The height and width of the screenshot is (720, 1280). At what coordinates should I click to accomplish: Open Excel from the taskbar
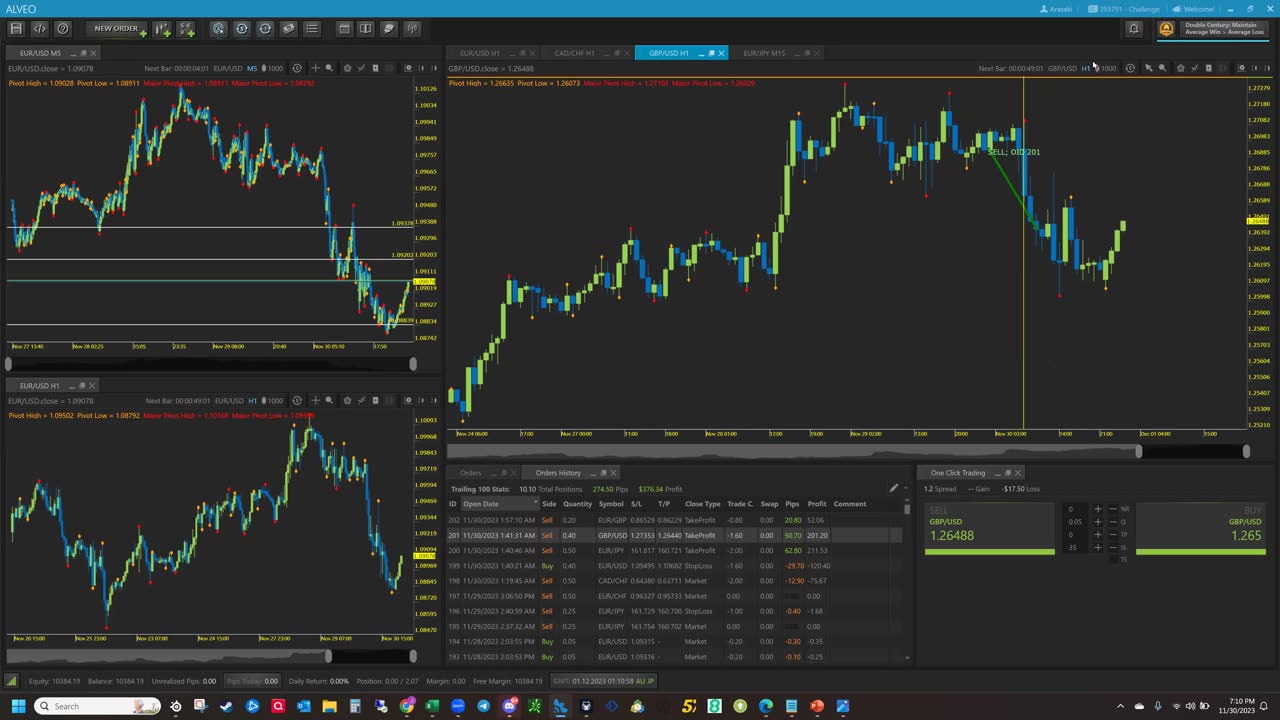coord(432,706)
